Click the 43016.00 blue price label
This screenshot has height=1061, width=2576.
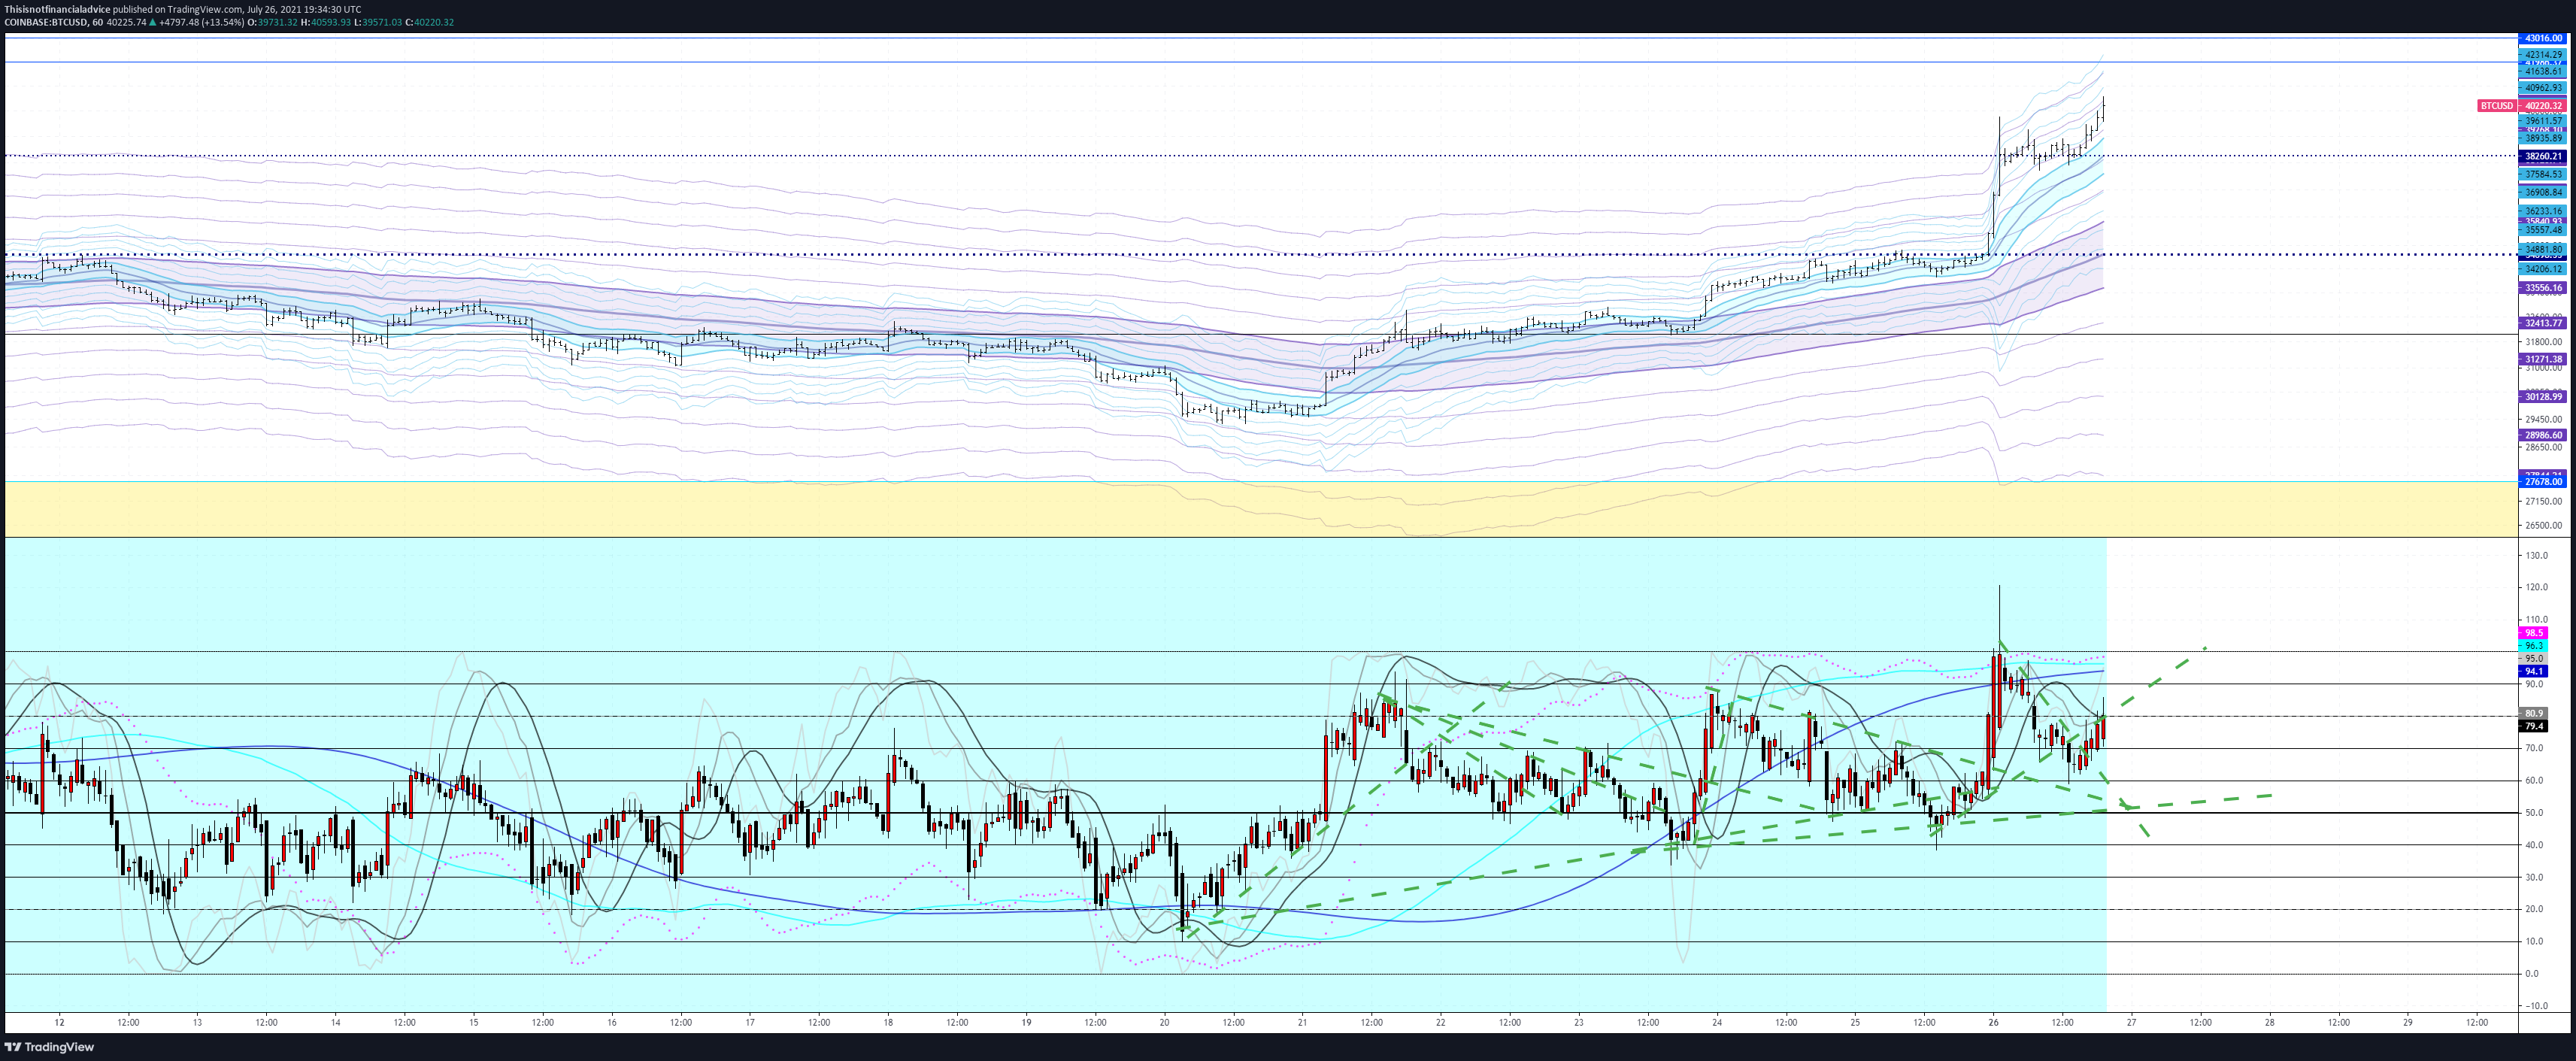pyautogui.click(x=2544, y=38)
